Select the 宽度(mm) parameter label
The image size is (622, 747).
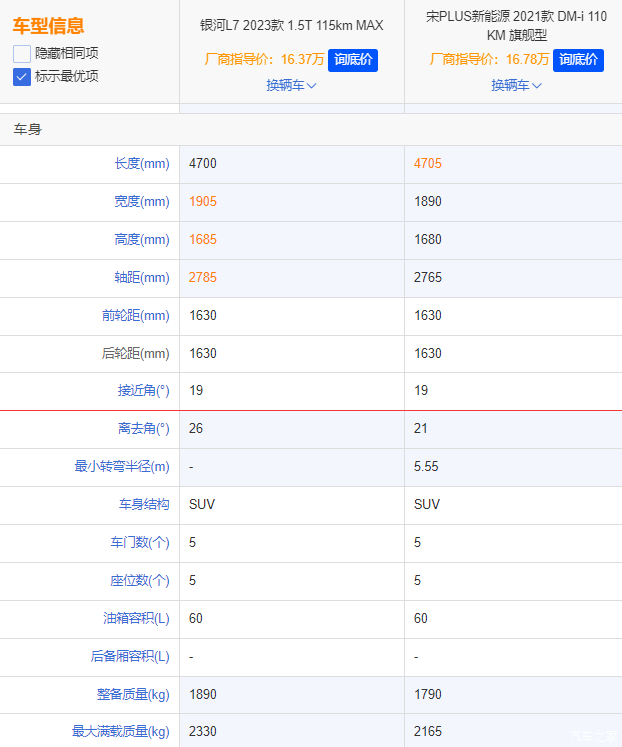[142, 202]
